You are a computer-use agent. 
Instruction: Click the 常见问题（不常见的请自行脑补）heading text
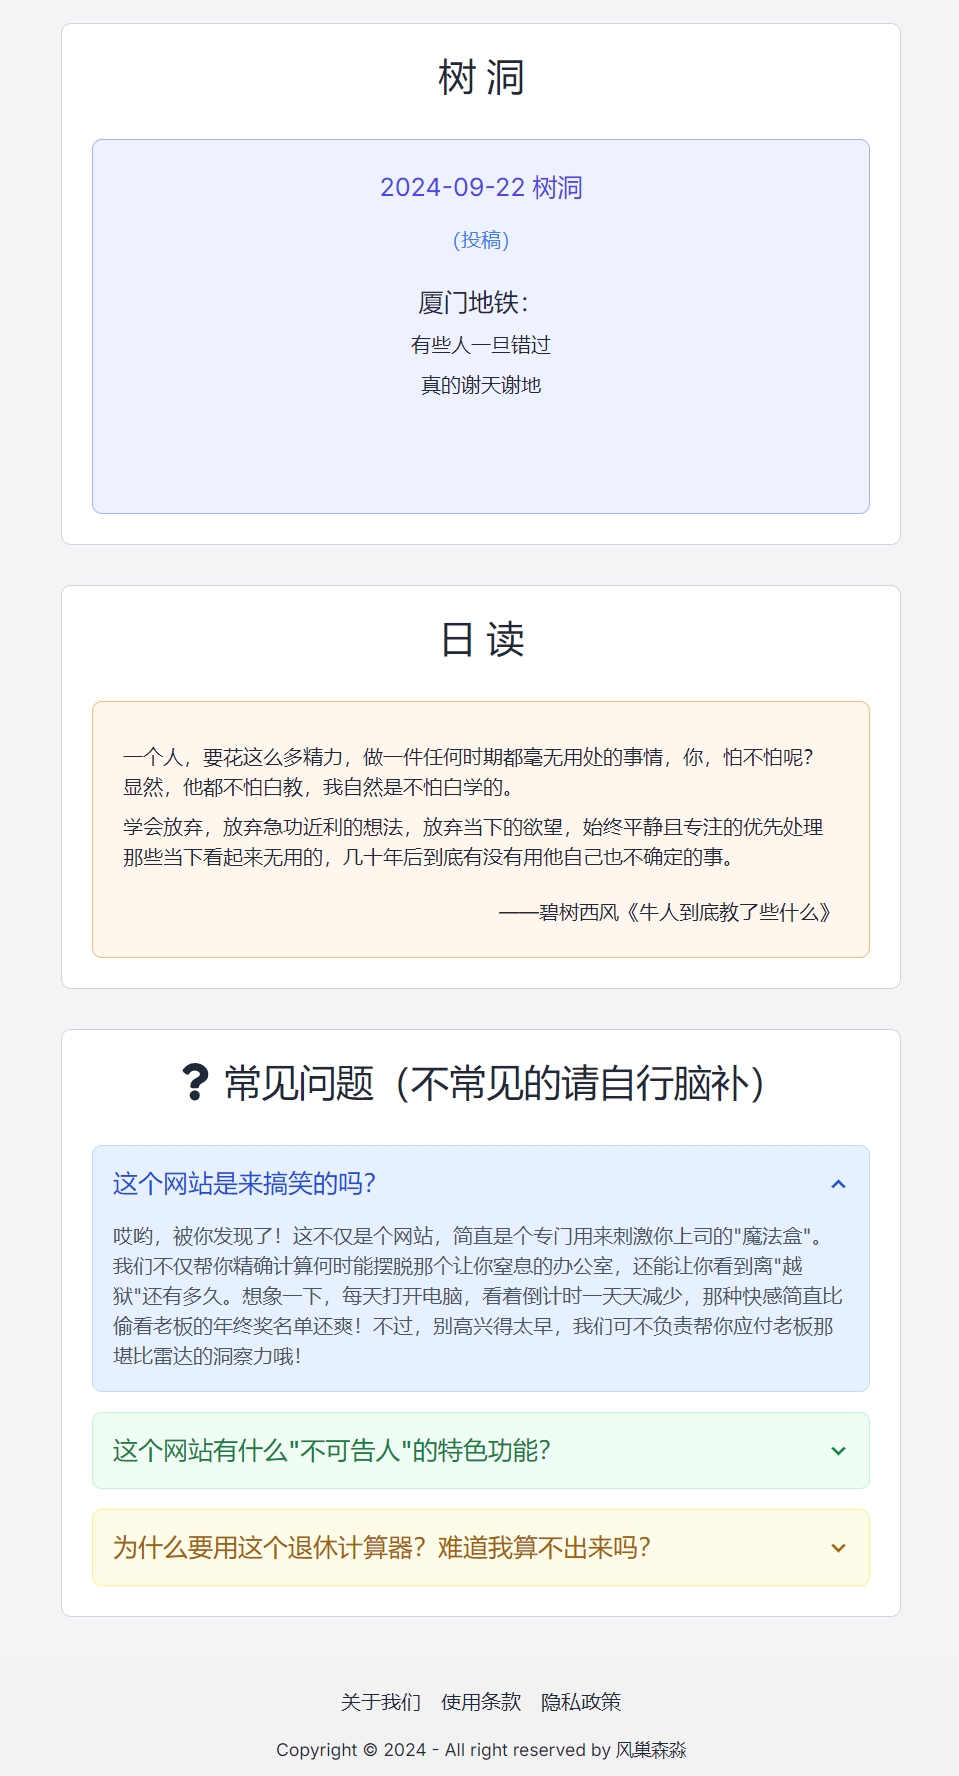(x=496, y=1083)
